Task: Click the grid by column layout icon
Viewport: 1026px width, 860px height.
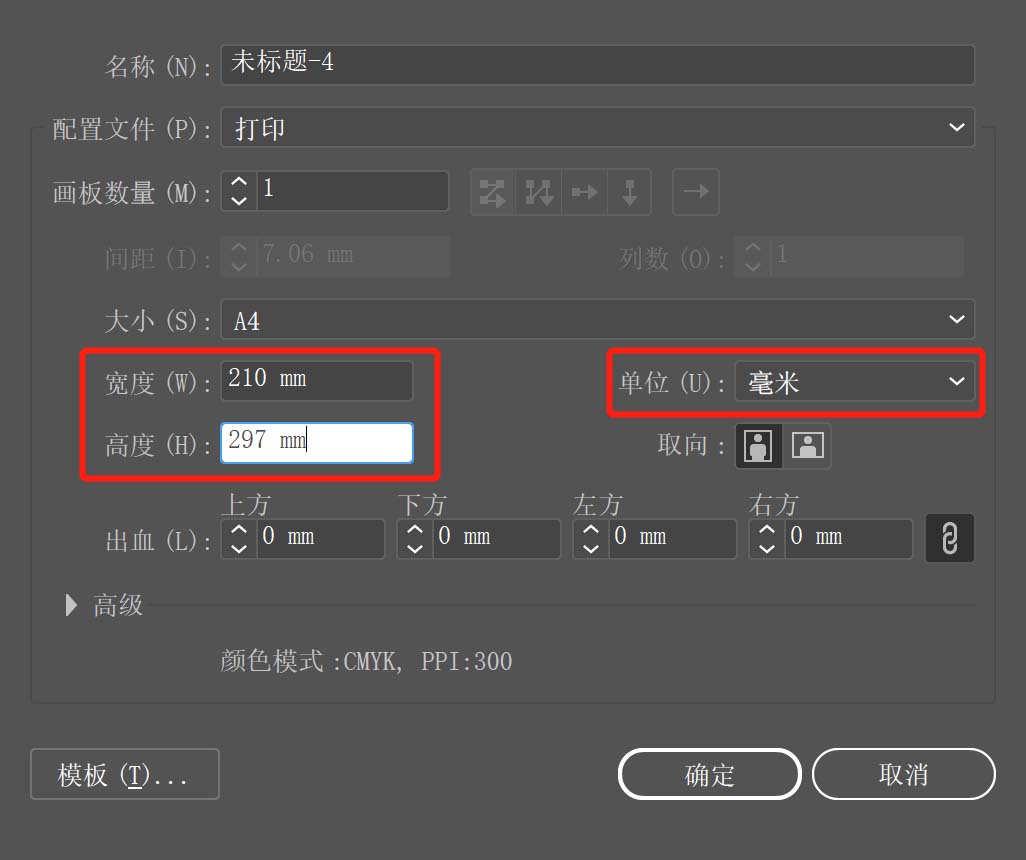Action: (539, 192)
